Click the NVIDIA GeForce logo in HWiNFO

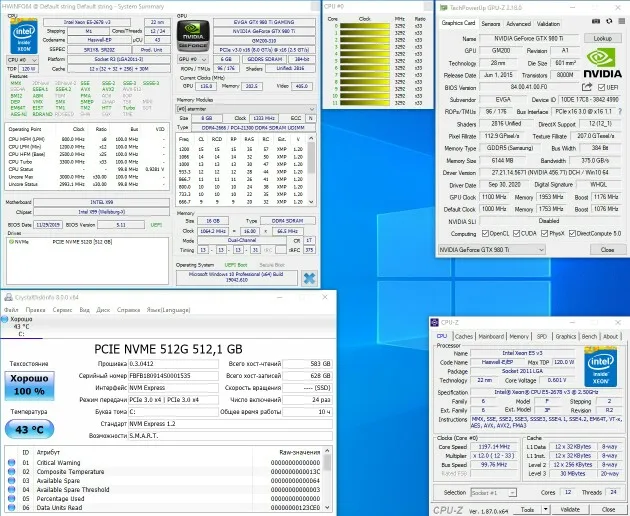point(193,36)
